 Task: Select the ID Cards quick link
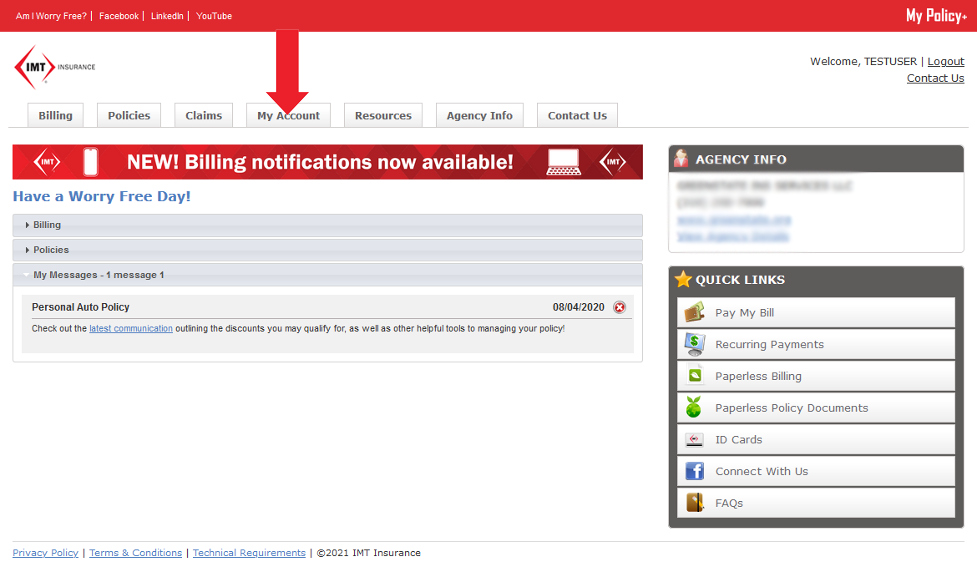point(816,439)
